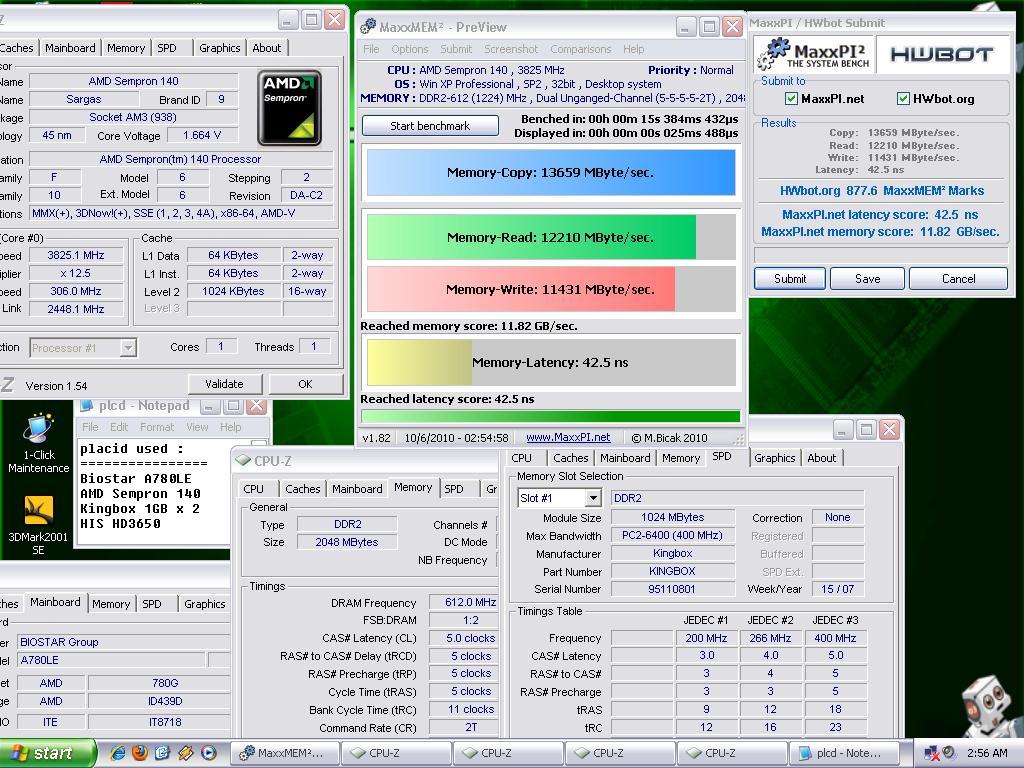The height and width of the screenshot is (768, 1024).
Task: Select Graphics tab in CPU-Z SPD window
Action: pos(775,458)
